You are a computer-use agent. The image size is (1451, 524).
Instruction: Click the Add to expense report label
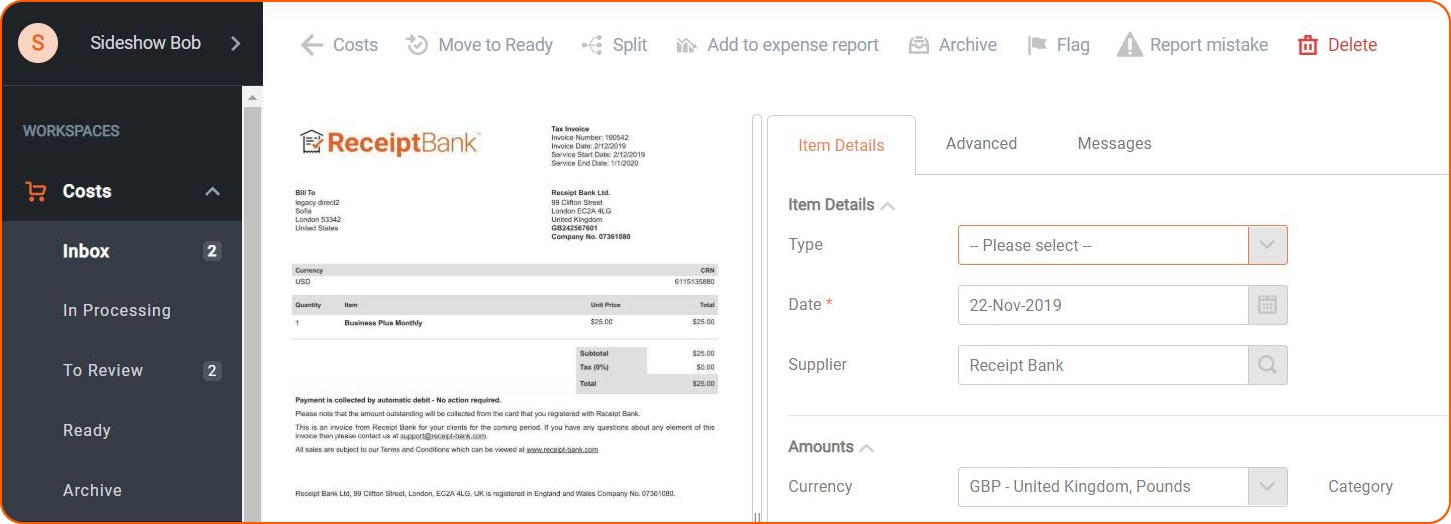[793, 45]
